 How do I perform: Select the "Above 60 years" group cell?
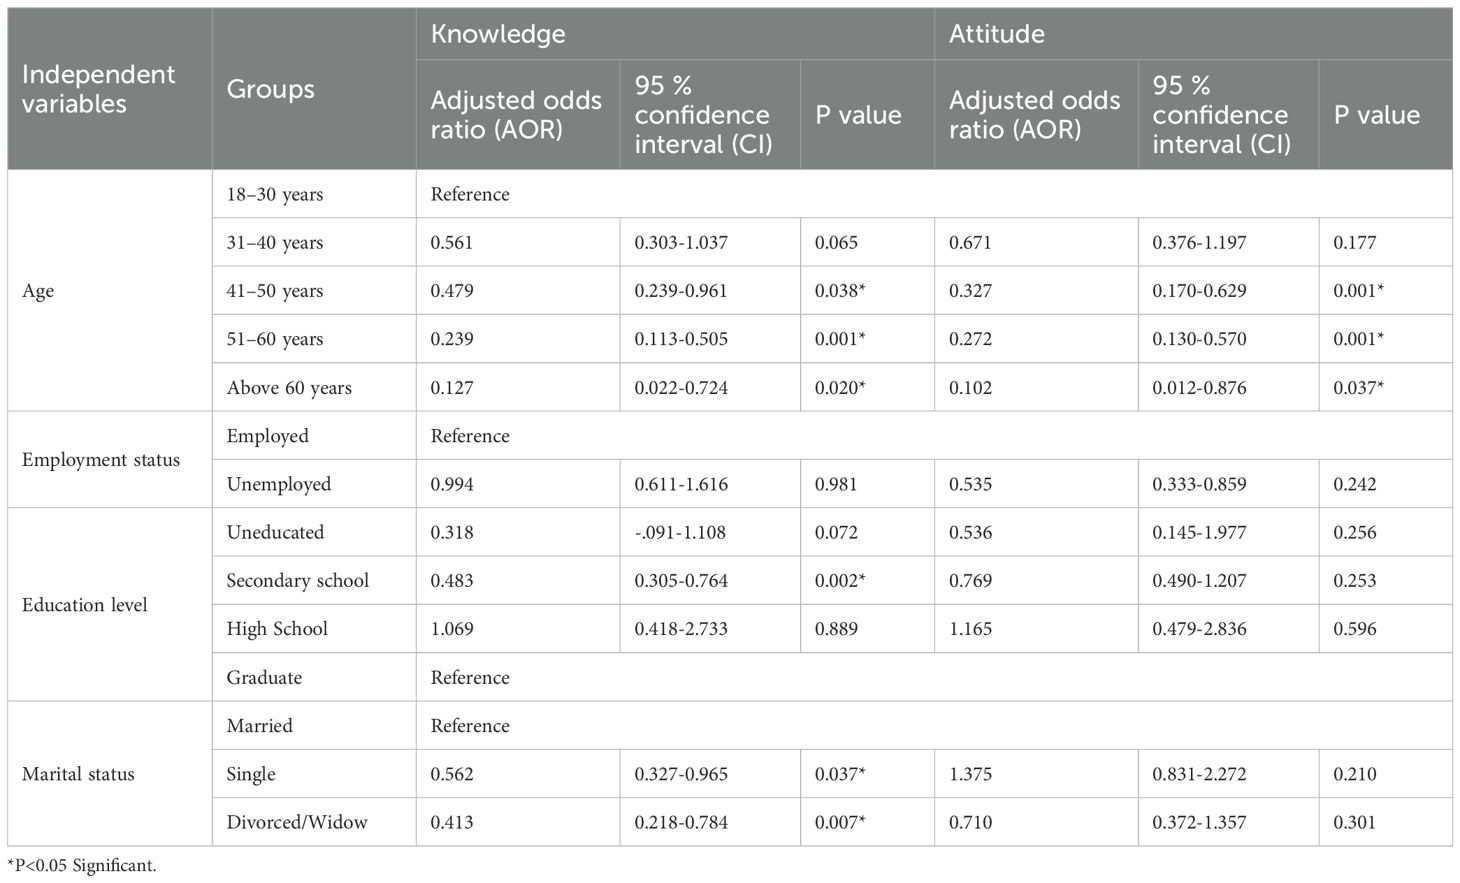pyautogui.click(x=289, y=388)
